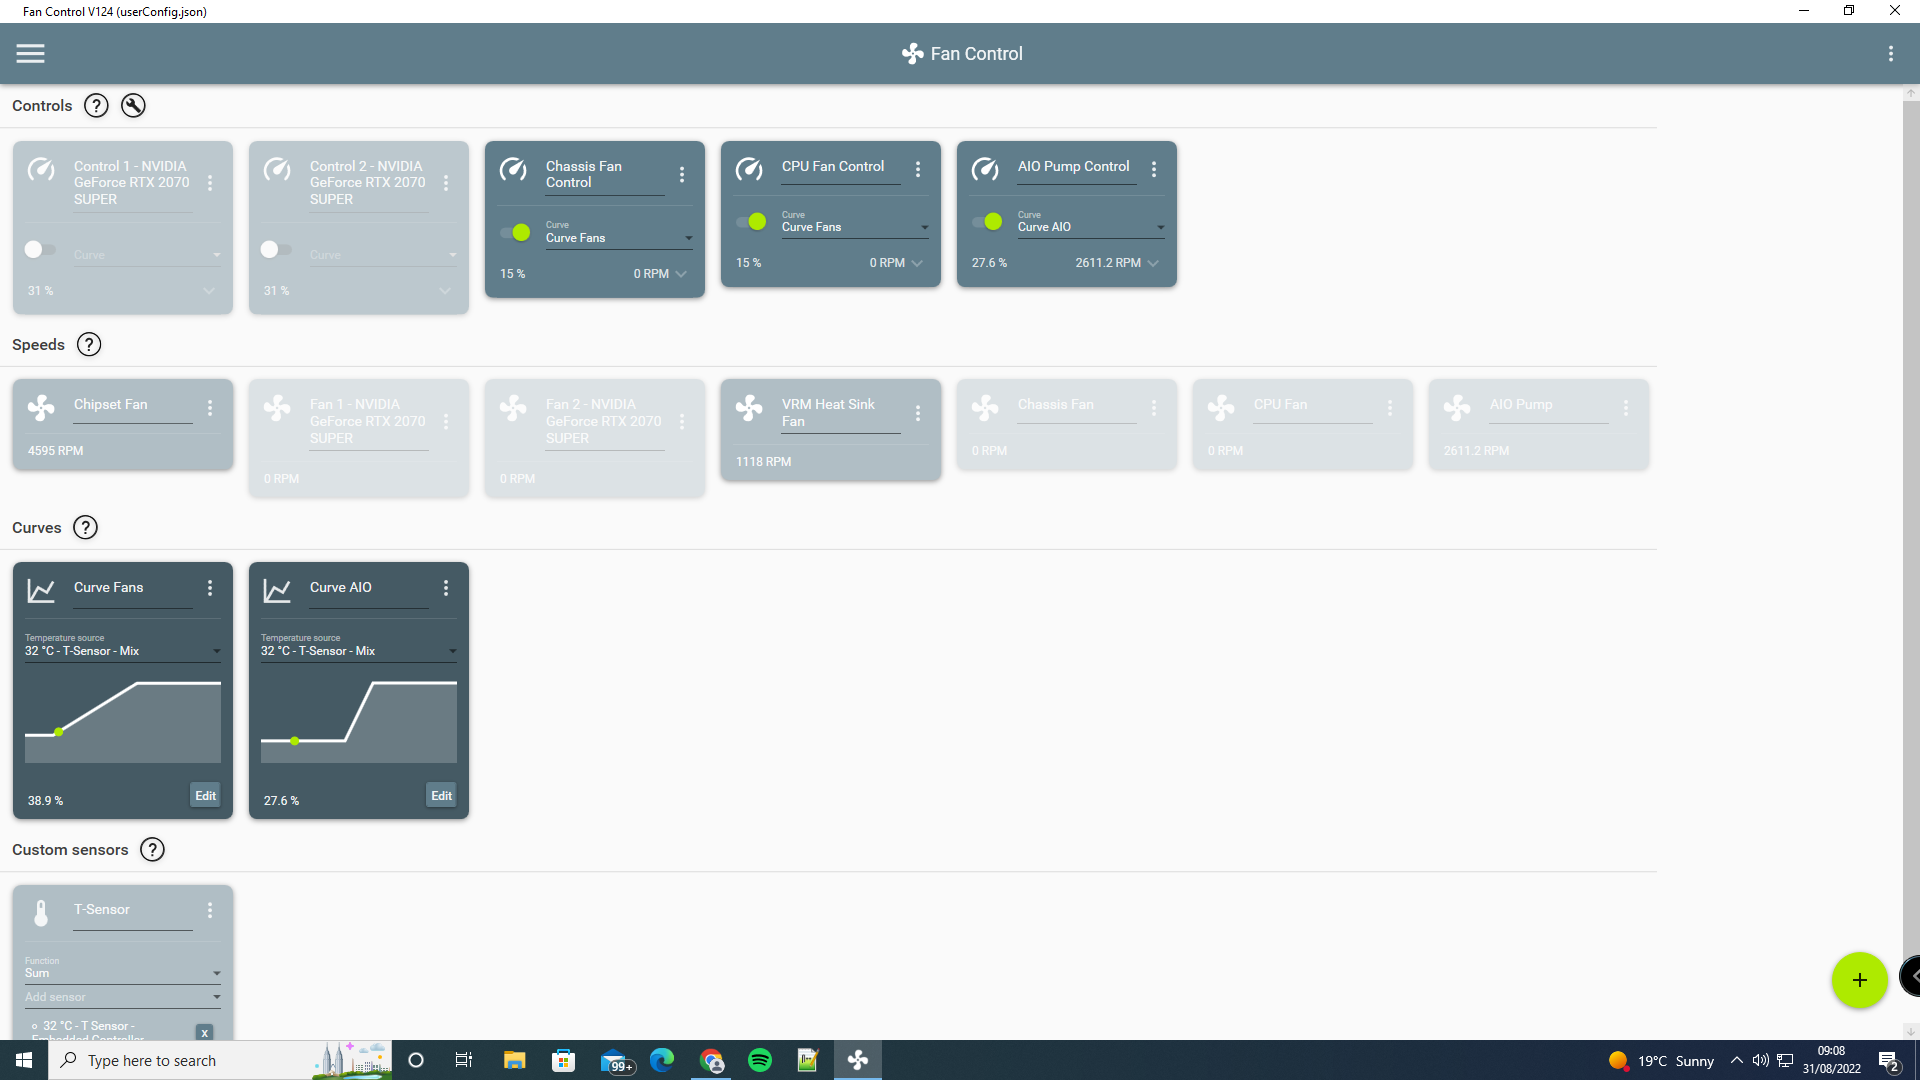
Task: Open the Chipset Fan card options menu
Action: point(210,408)
